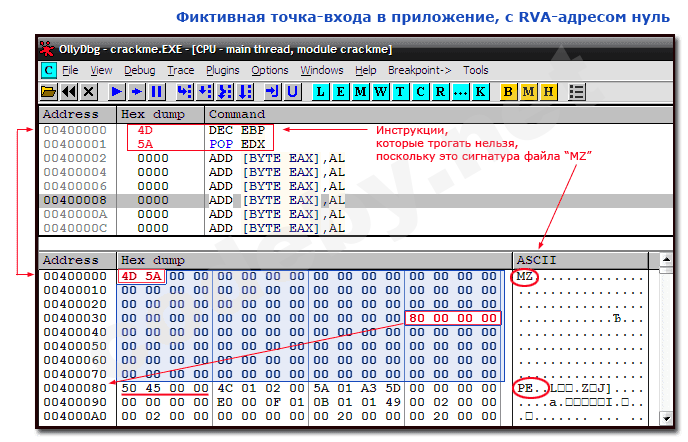
Task: Open Threads window with T icon
Action: click(x=401, y=92)
